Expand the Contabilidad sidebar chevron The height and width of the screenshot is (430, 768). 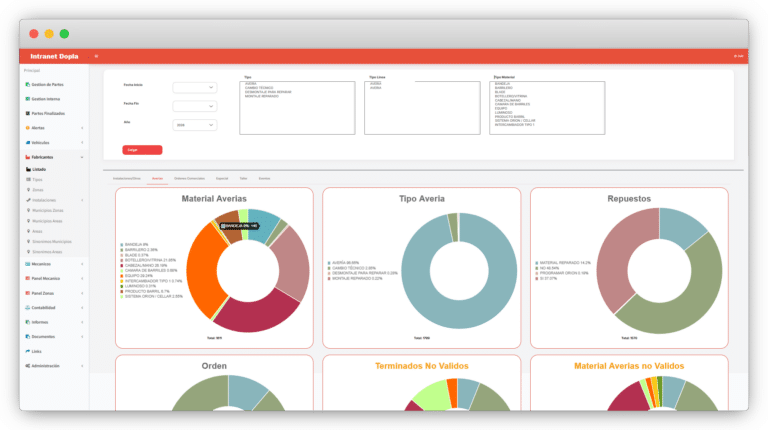click(82, 308)
